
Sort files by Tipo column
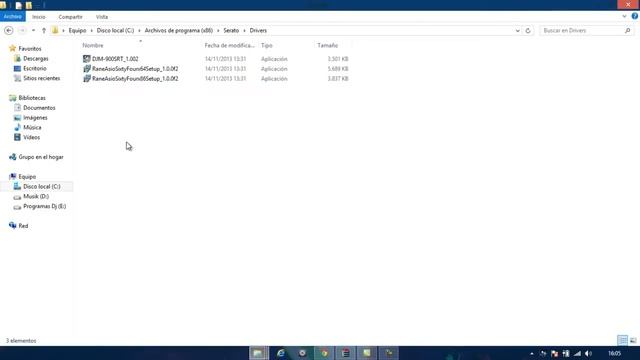click(267, 45)
